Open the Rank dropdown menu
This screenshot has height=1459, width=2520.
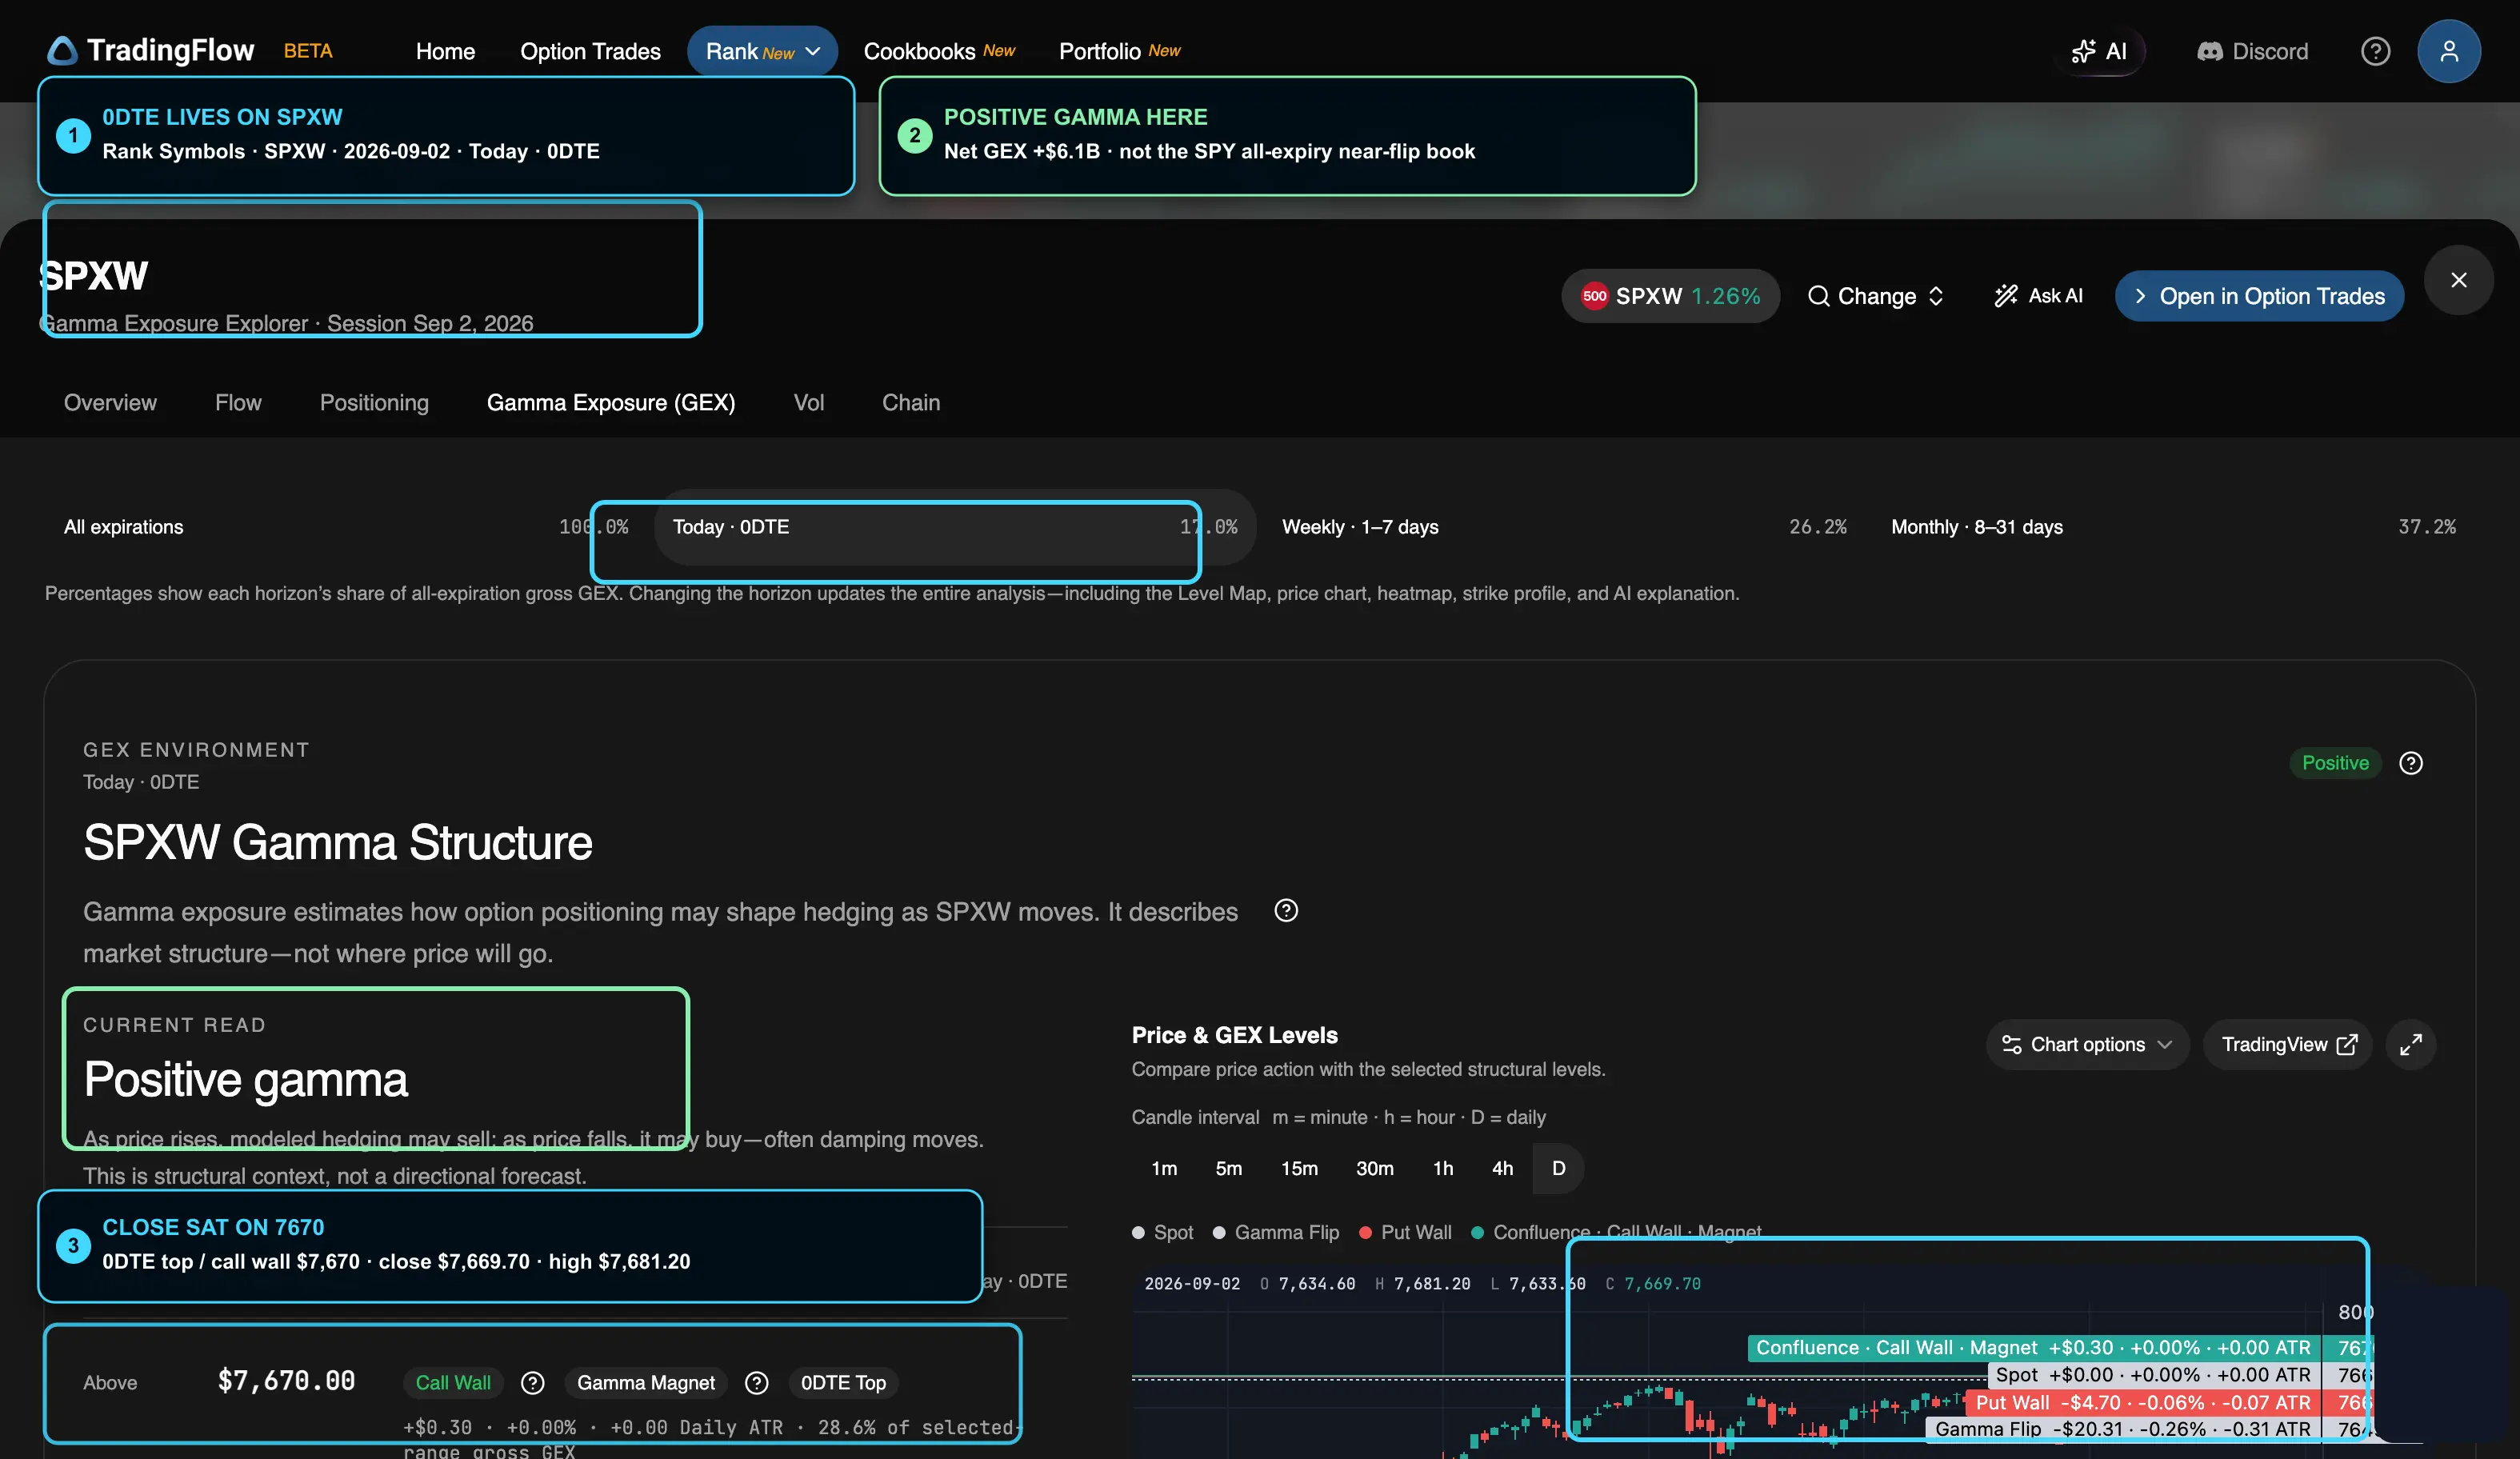(x=762, y=51)
